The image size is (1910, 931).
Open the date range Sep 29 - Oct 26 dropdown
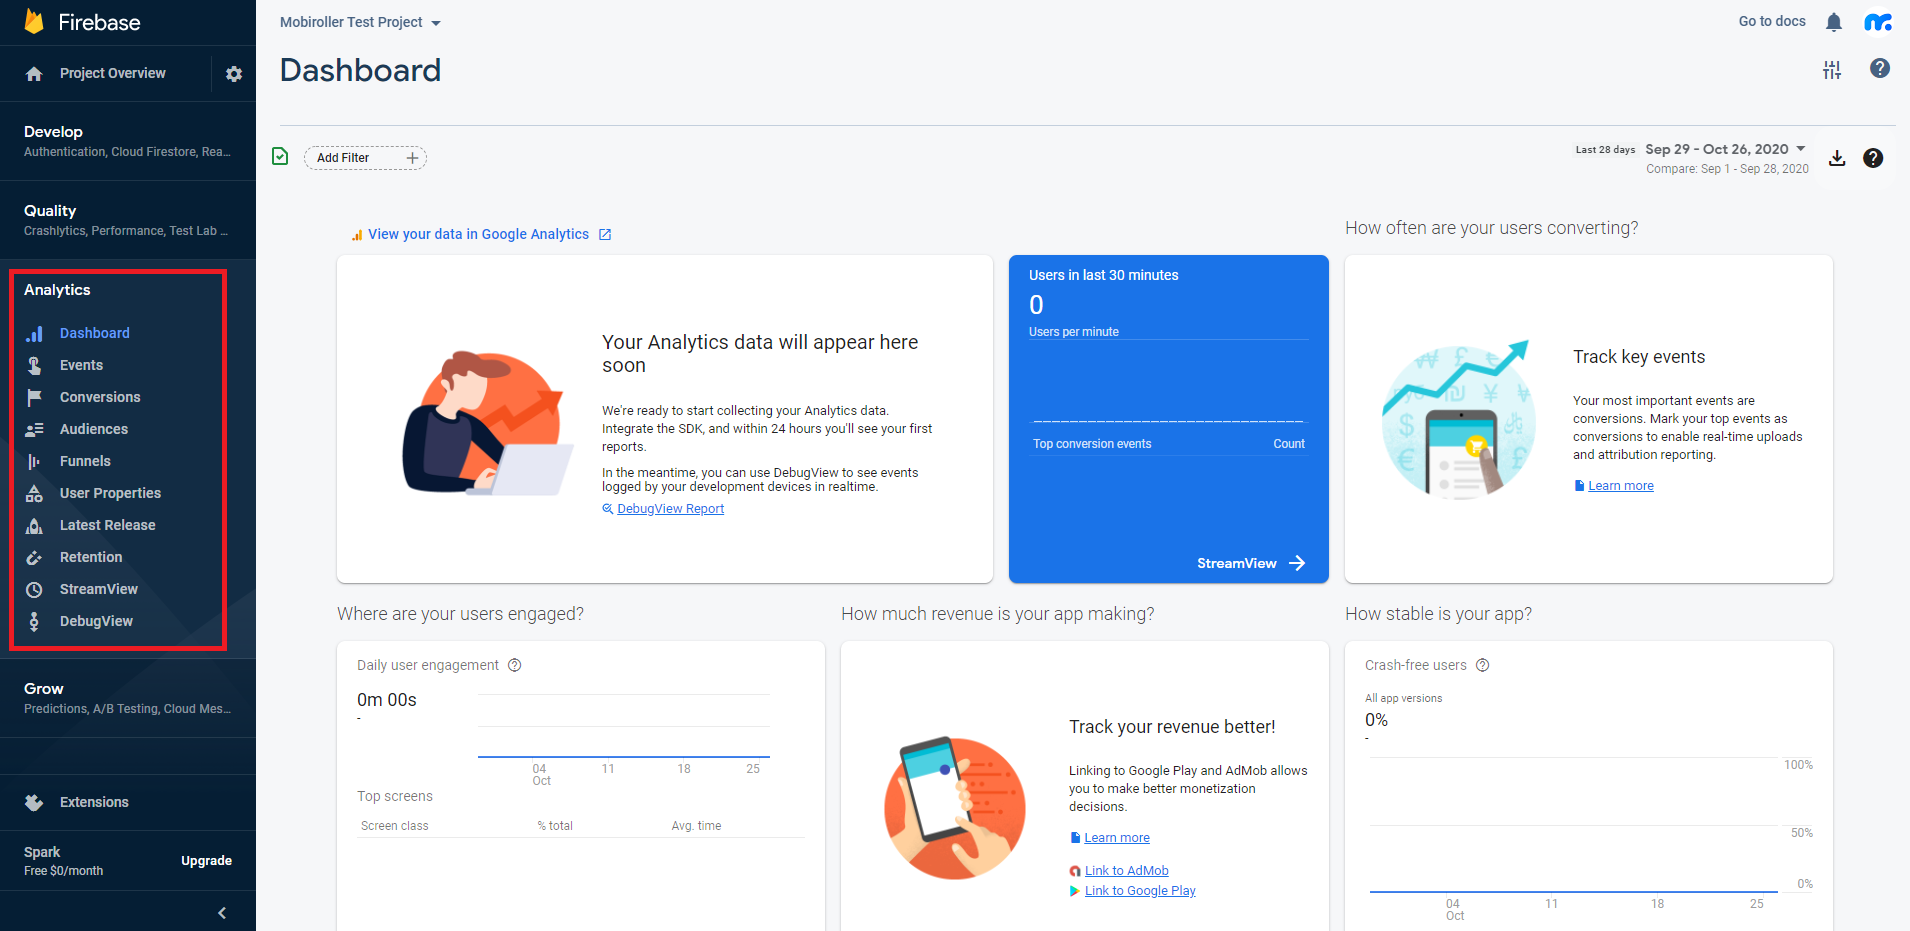(1726, 149)
